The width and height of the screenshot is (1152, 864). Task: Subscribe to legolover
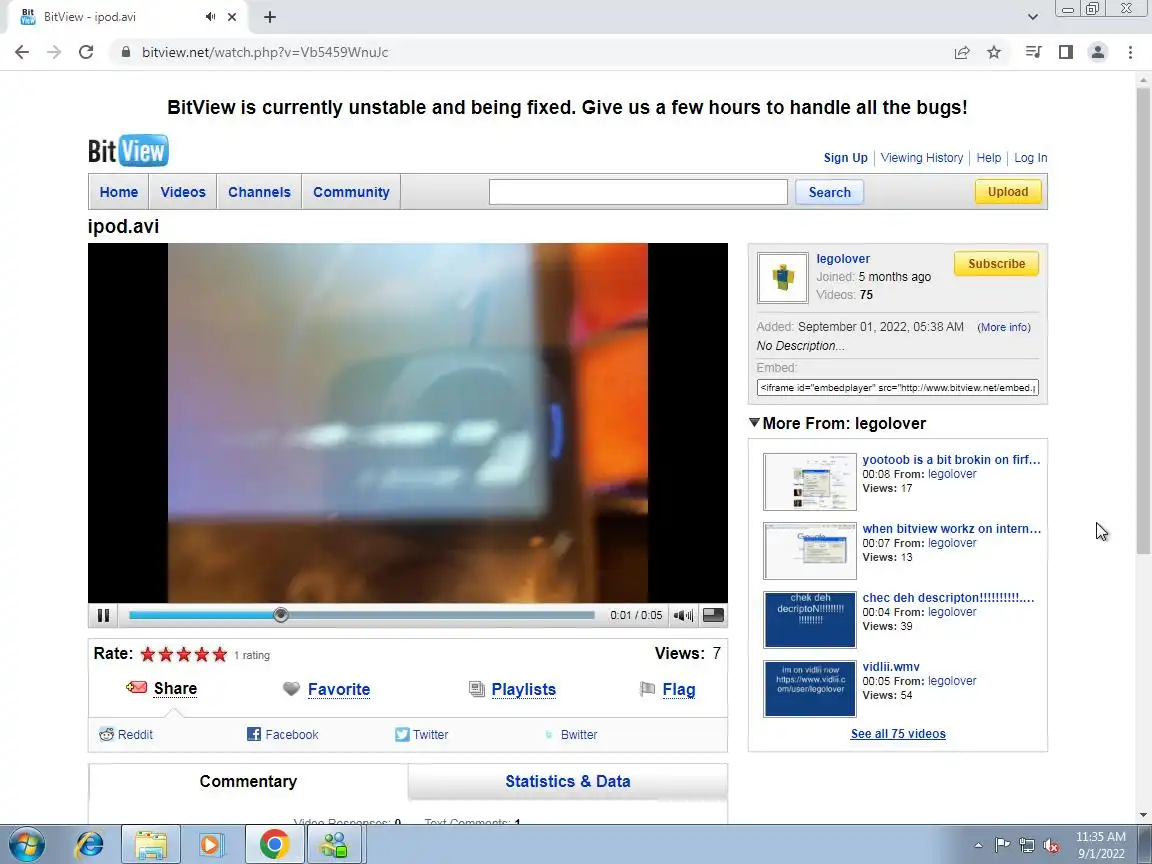996,264
